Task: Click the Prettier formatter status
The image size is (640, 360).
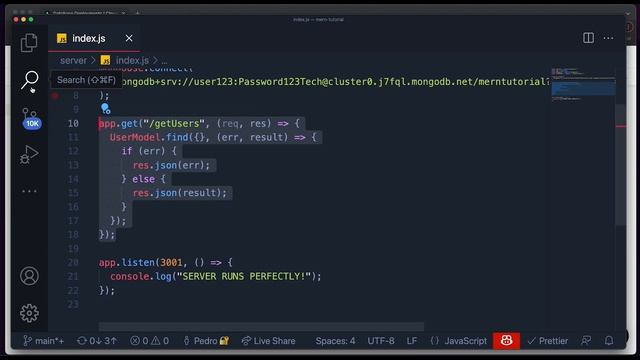Action: pyautogui.click(x=548, y=340)
